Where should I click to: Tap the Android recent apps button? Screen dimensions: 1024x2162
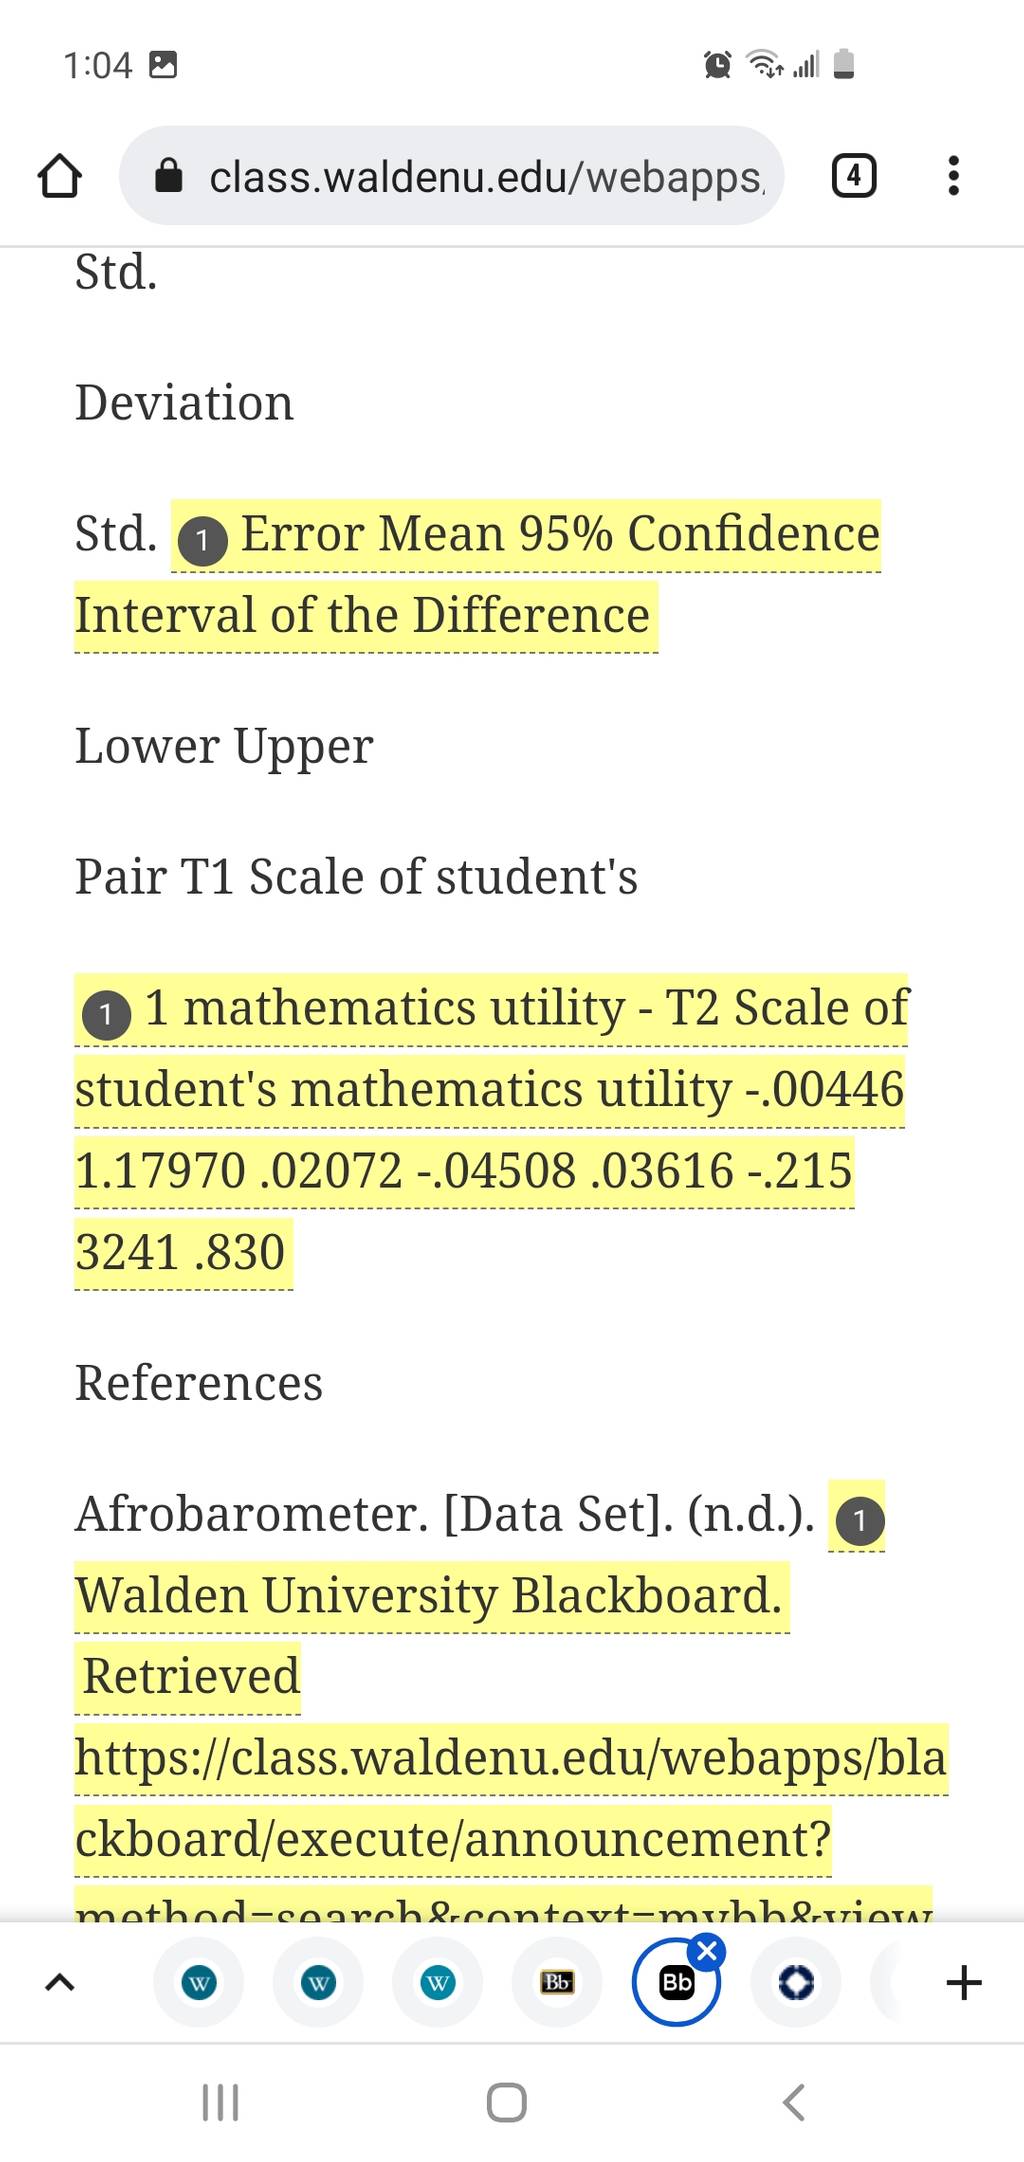point(220,2102)
